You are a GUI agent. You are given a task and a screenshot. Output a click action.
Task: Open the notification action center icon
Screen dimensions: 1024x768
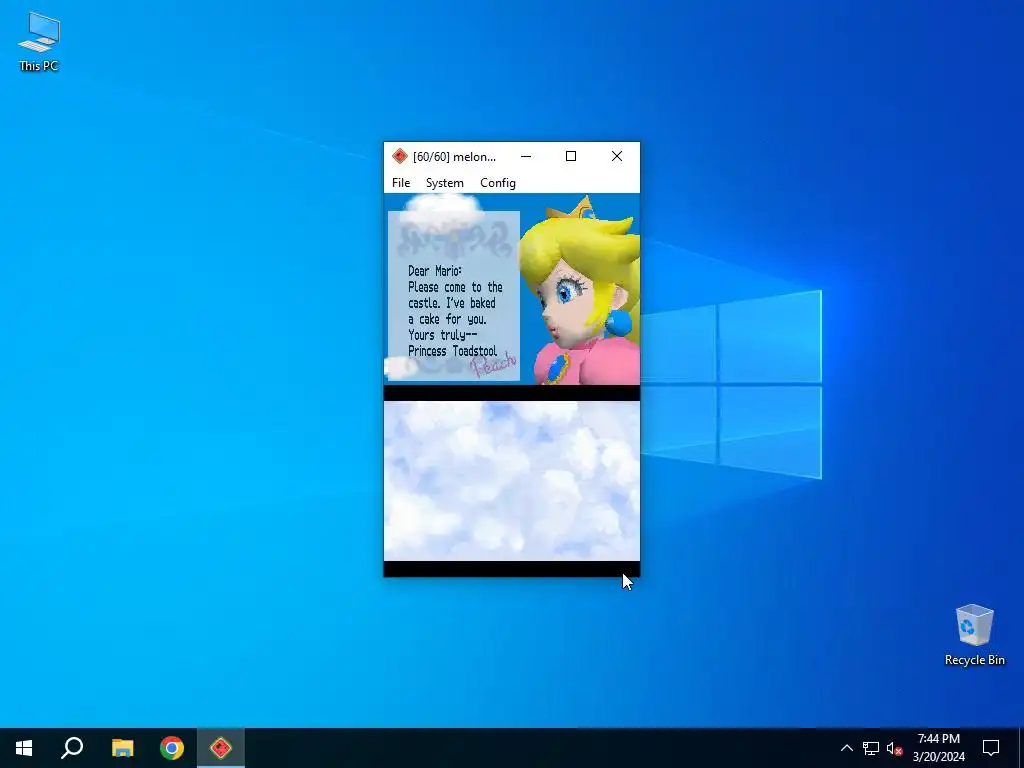click(x=991, y=748)
